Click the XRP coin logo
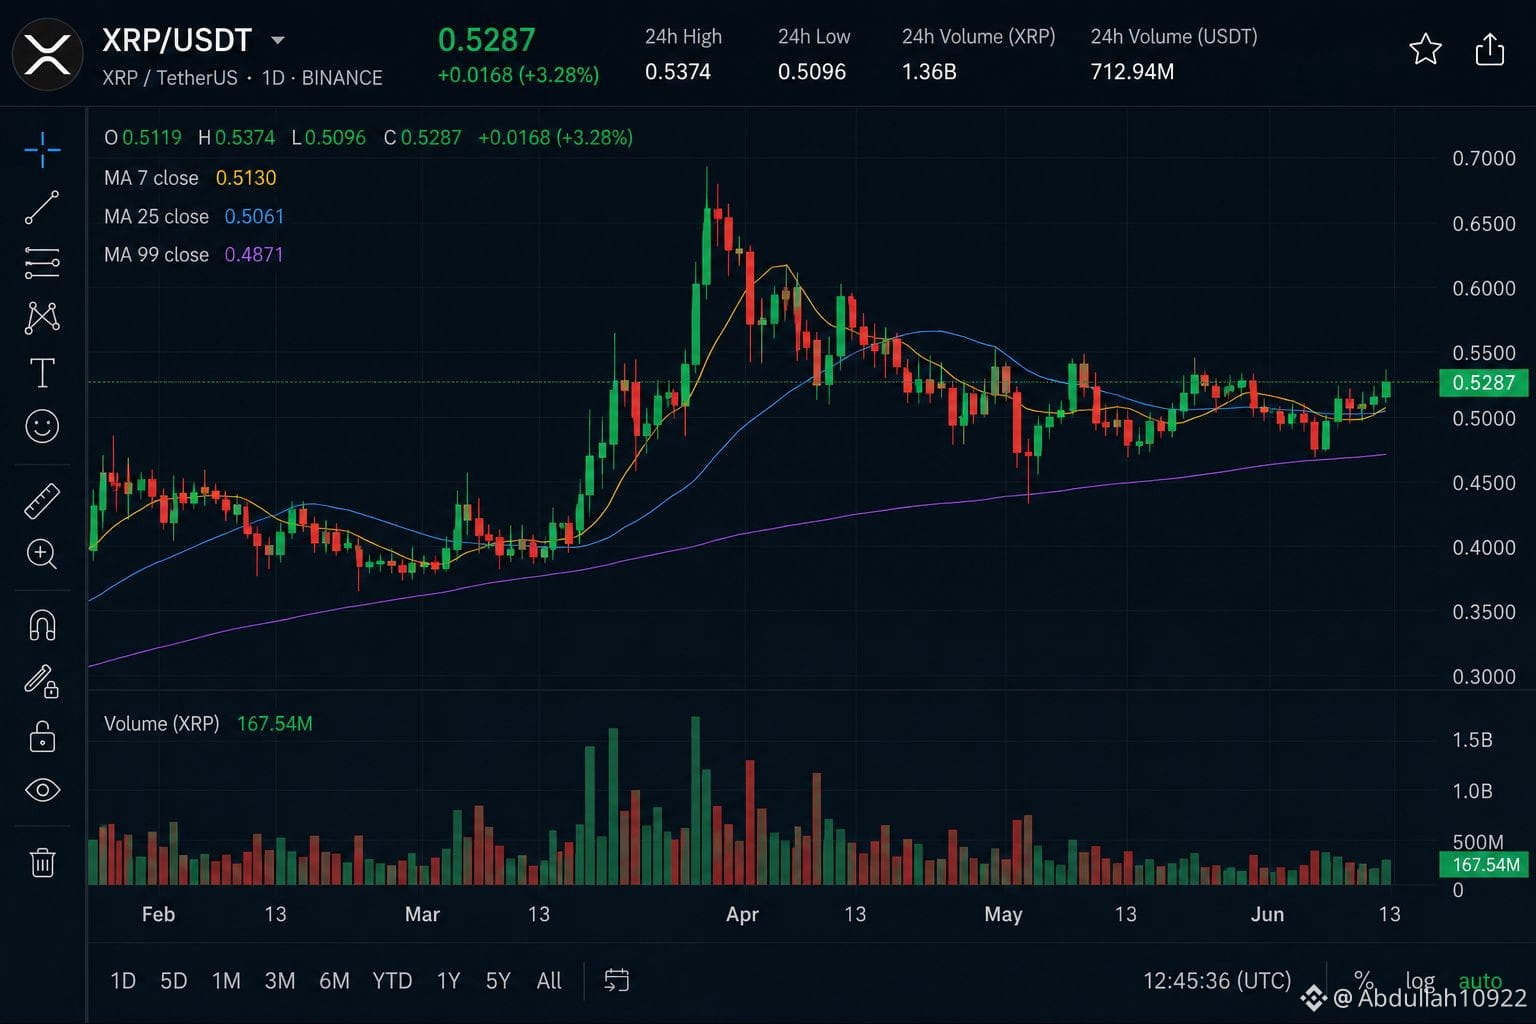The width and height of the screenshot is (1536, 1024). (47, 54)
